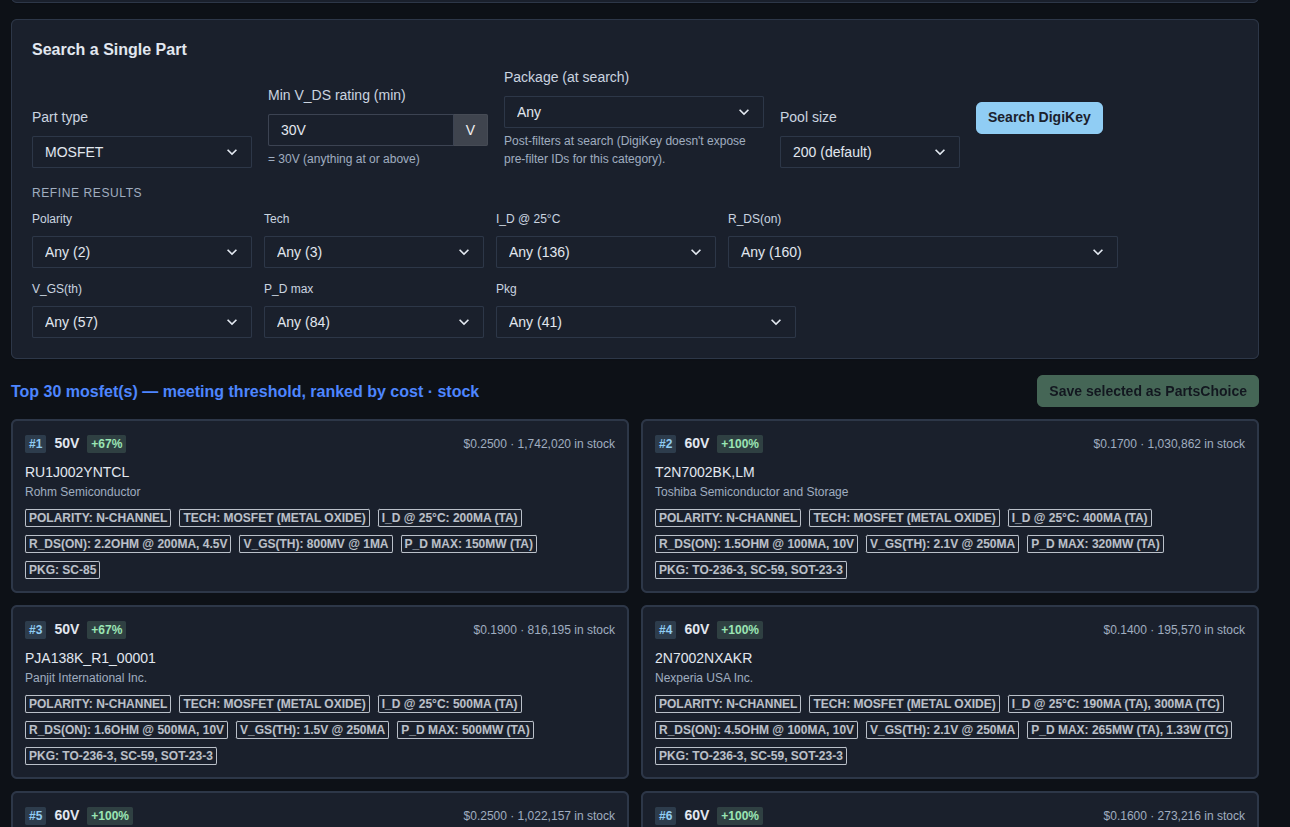Screen dimensions: 1290x827
Task: Click I_D @ 25°C: 400MA (TA) tag
Action: (x=1080, y=518)
